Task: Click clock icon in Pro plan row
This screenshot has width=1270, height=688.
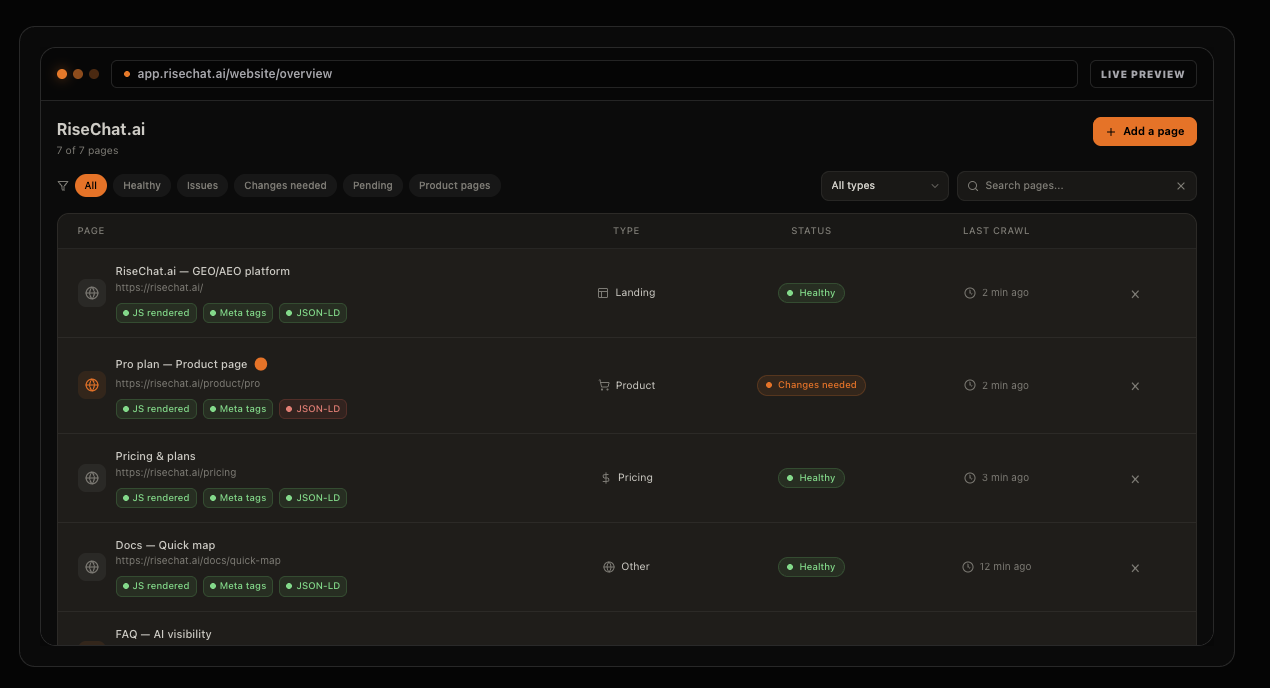Action: click(970, 385)
